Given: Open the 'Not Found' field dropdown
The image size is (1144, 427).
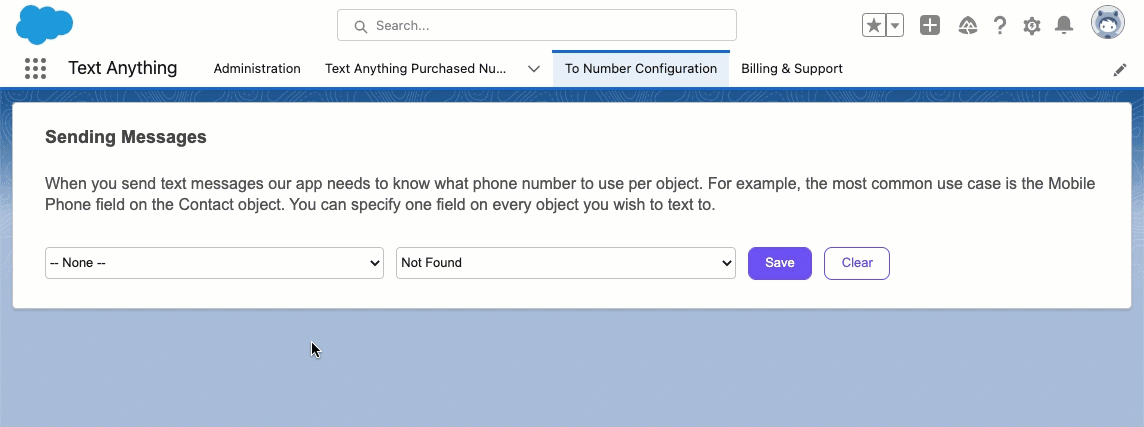Looking at the screenshot, I should click(x=565, y=263).
